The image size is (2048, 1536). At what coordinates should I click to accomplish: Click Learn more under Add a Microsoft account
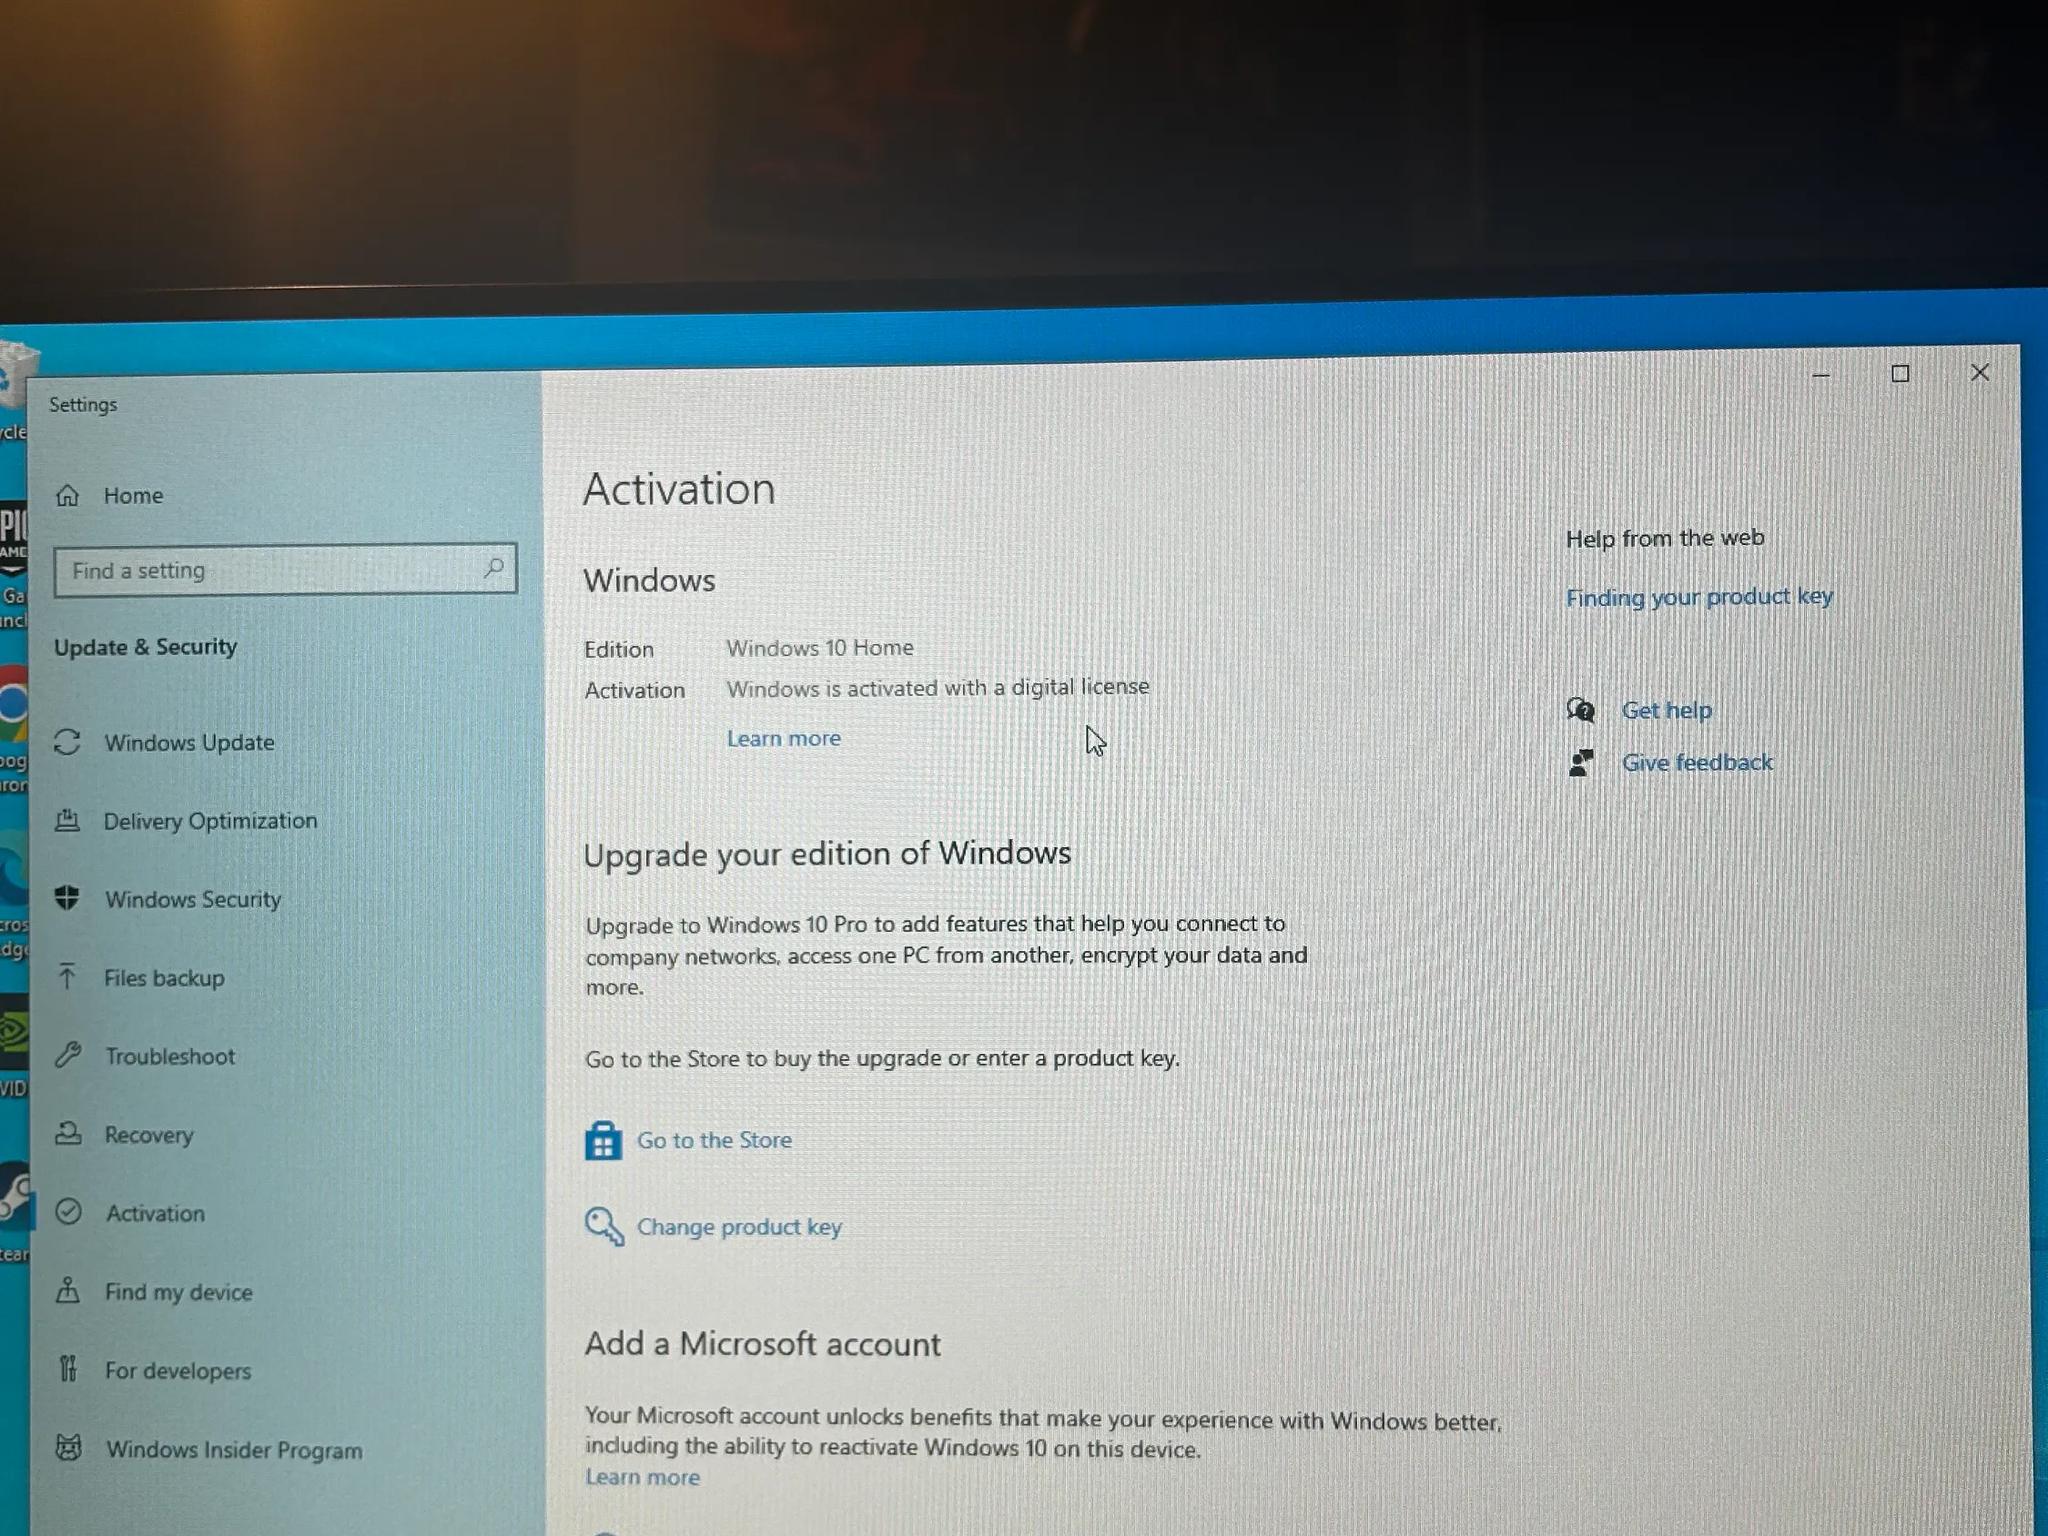[x=642, y=1477]
